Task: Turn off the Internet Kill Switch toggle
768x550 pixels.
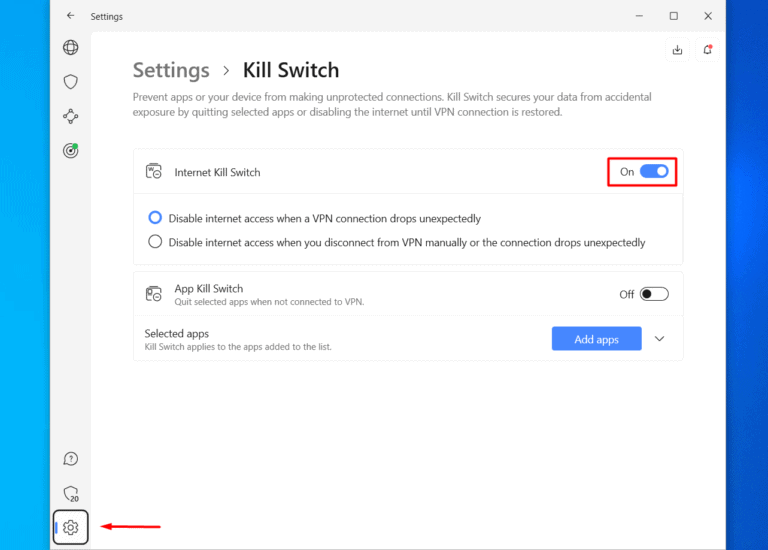Action: [x=654, y=172]
